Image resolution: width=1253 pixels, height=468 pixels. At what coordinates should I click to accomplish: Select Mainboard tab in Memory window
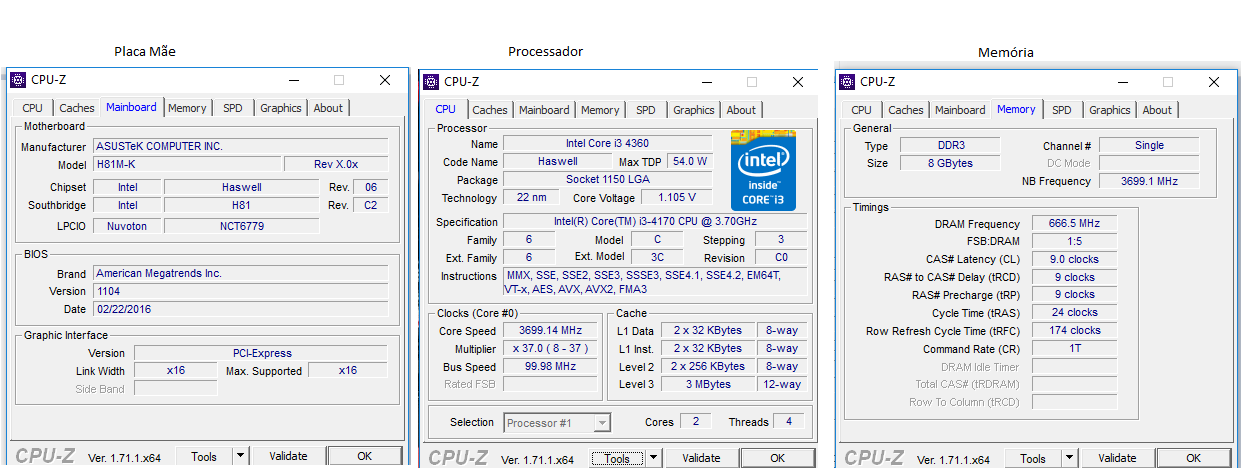click(960, 110)
